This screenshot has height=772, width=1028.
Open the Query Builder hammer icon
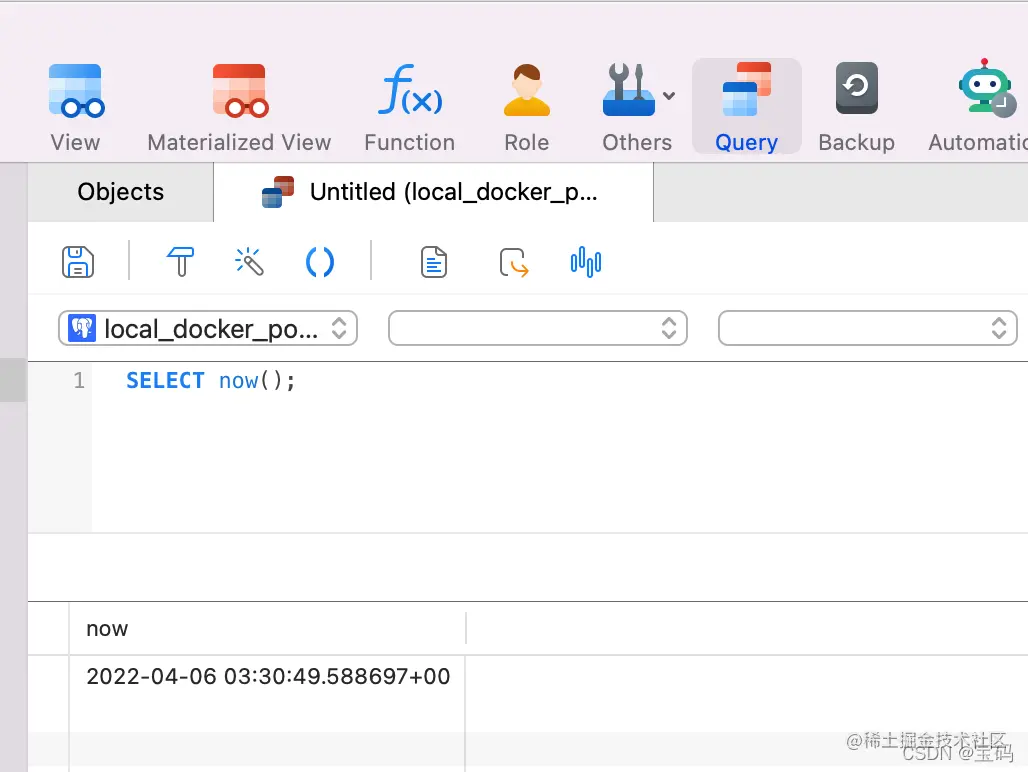pos(180,261)
